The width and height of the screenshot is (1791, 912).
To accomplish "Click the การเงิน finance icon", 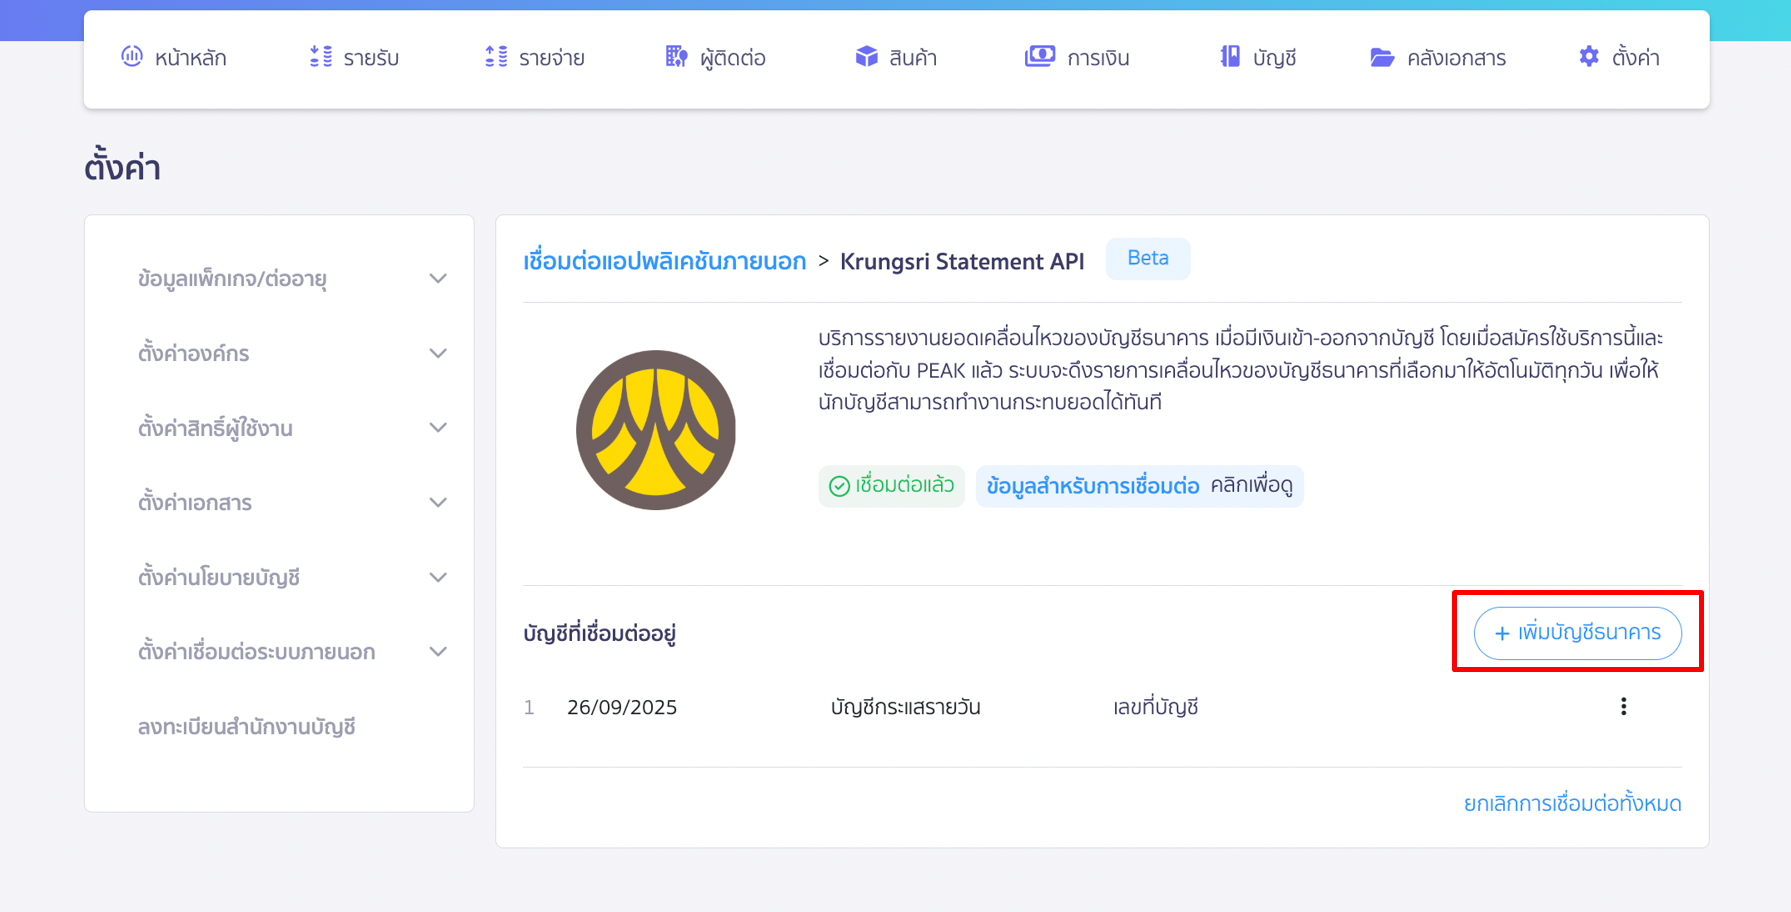I will pos(1041,57).
